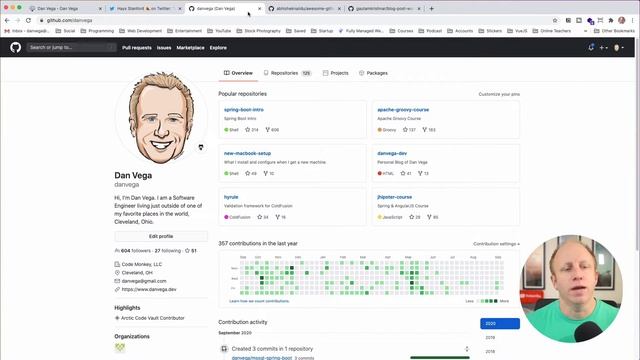Click the browser back arrow
The image size is (640, 360).
coord(7,20)
